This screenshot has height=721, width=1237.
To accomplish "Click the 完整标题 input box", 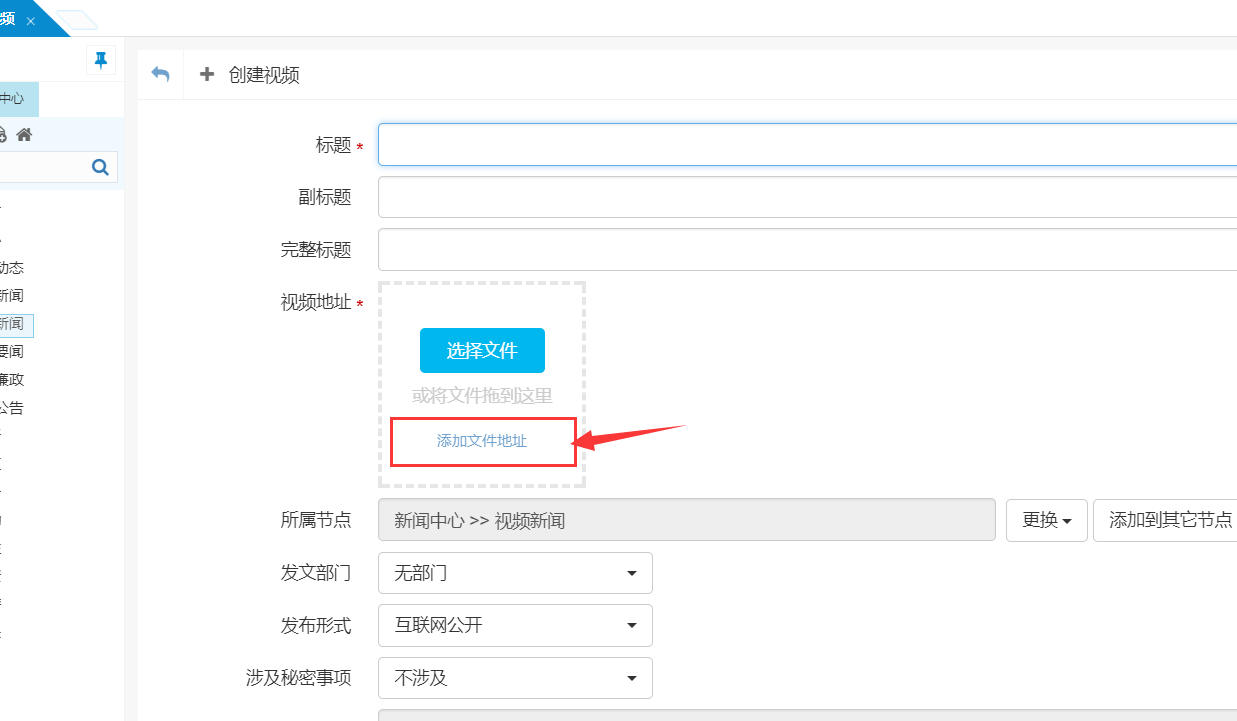I will [806, 250].
